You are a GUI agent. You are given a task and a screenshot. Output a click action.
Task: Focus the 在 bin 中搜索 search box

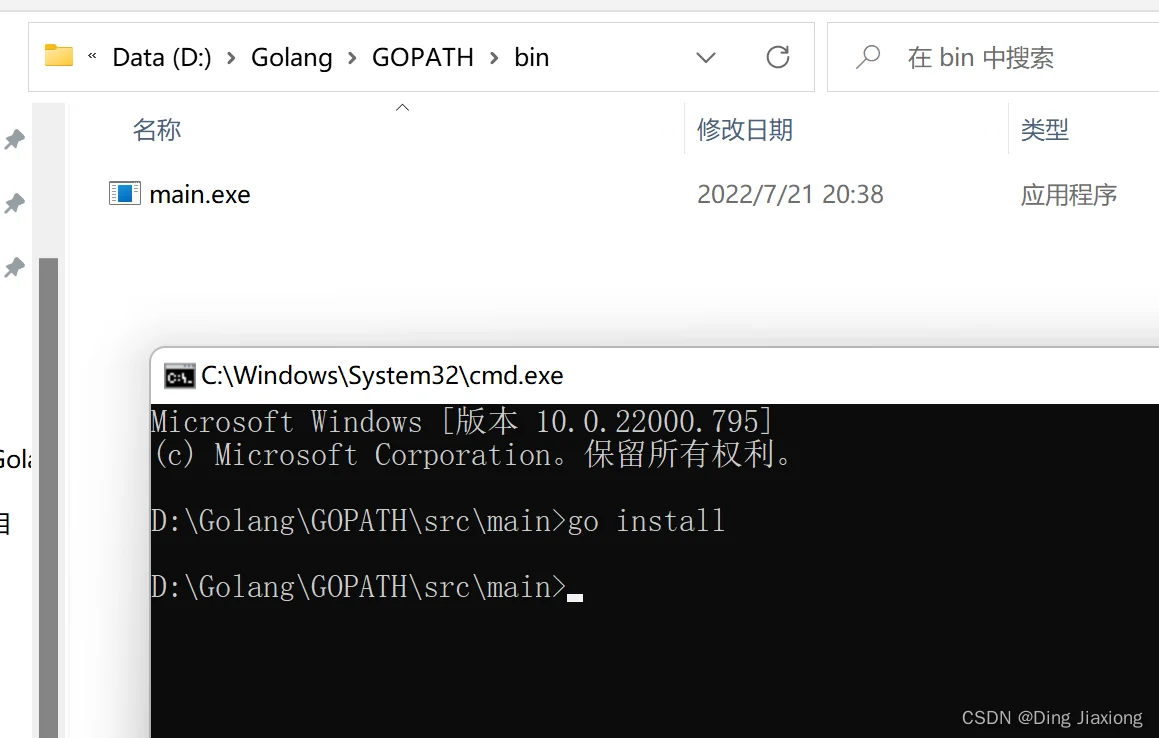[x=993, y=57]
